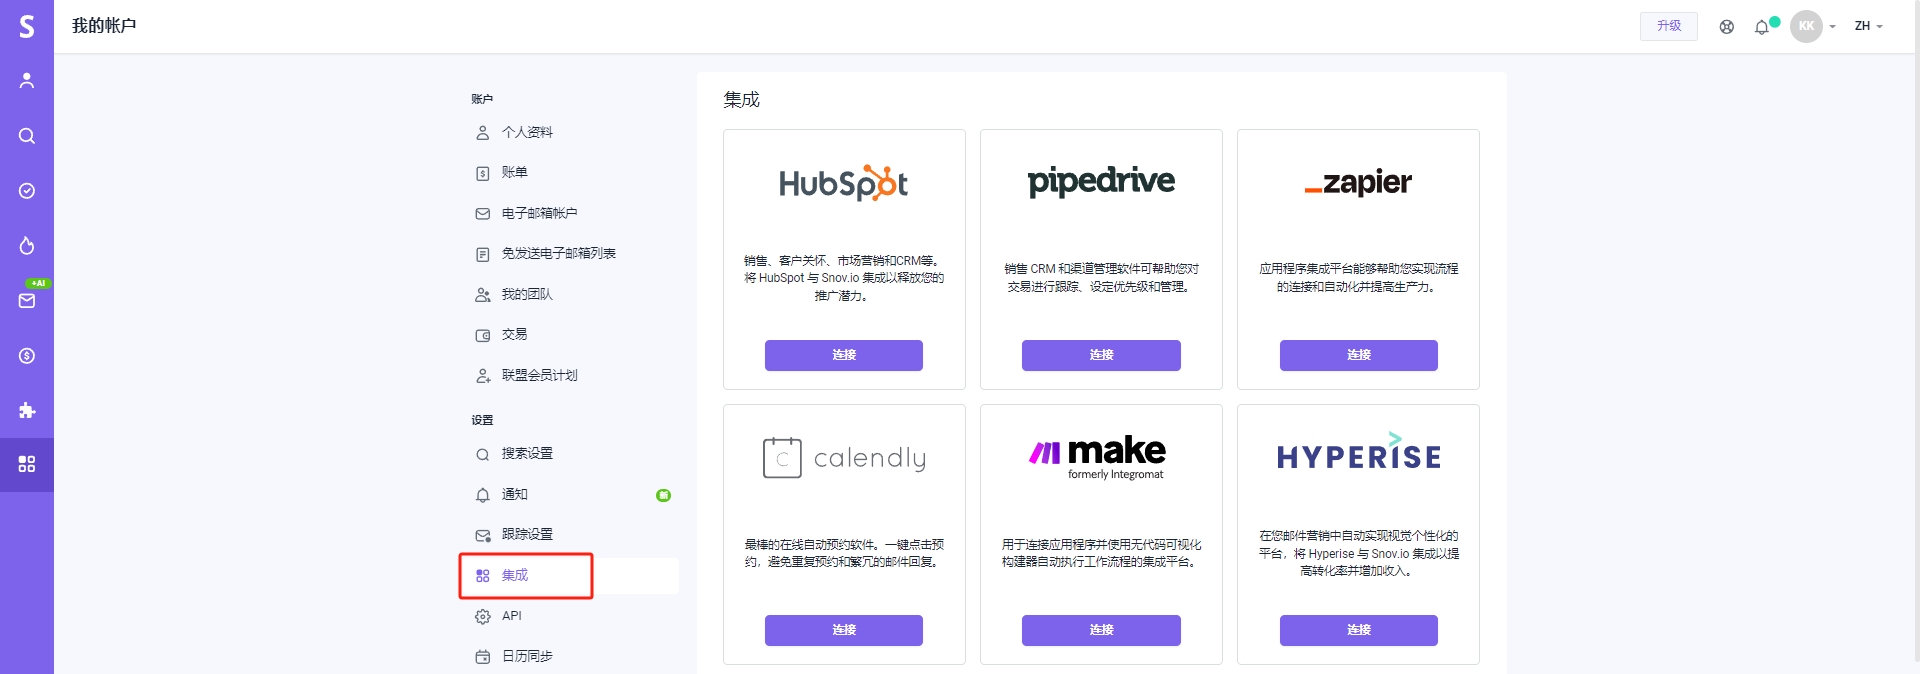The image size is (1920, 674).
Task: Click the HubSpot card 连接 button
Action: tap(844, 355)
